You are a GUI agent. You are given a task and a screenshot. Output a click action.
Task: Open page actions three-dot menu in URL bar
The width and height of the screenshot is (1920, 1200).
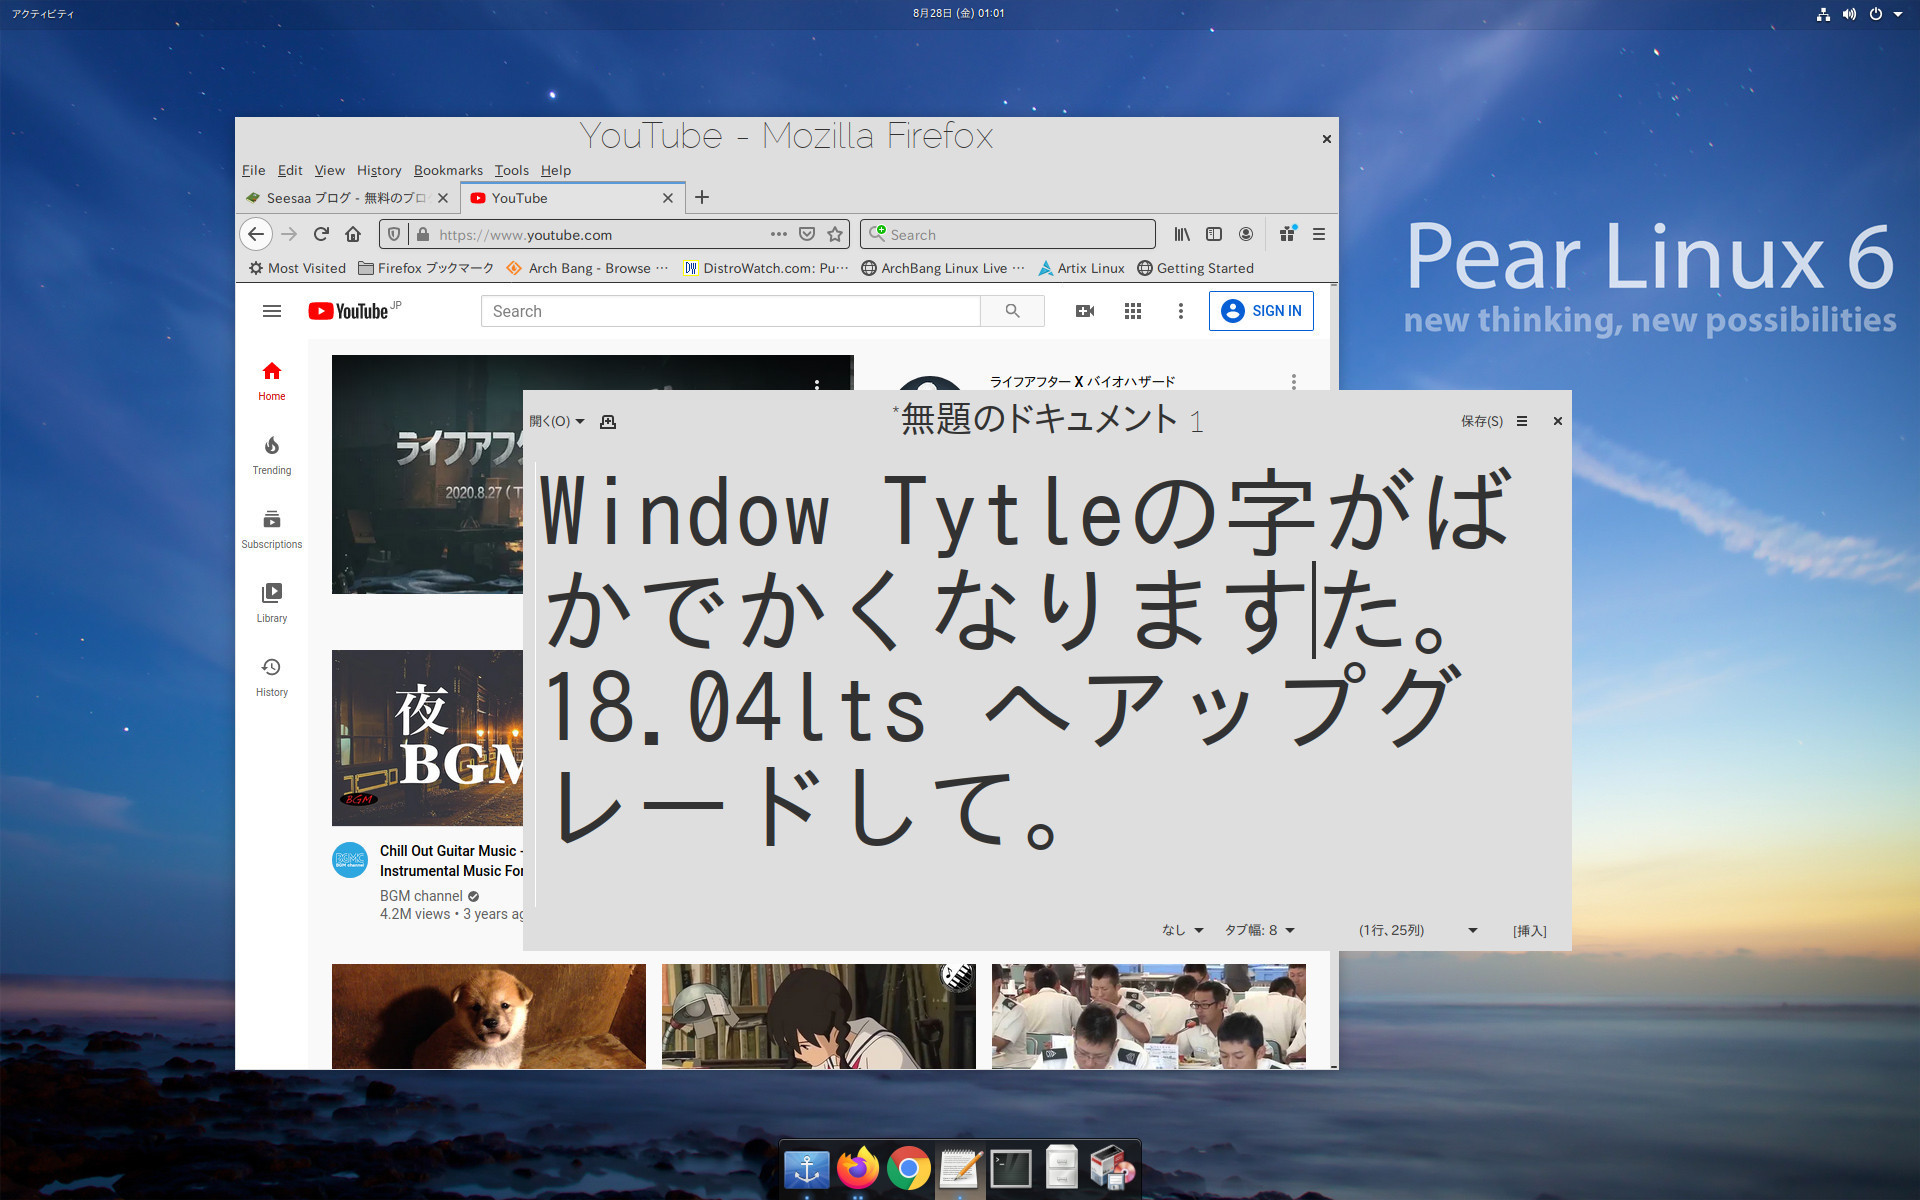pyautogui.click(x=778, y=234)
